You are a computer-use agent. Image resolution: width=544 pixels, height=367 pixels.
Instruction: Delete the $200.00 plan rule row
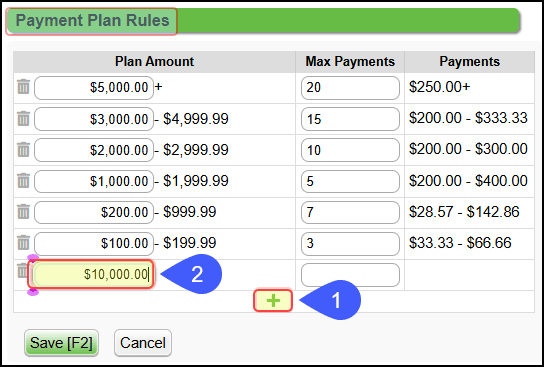pos(23,212)
